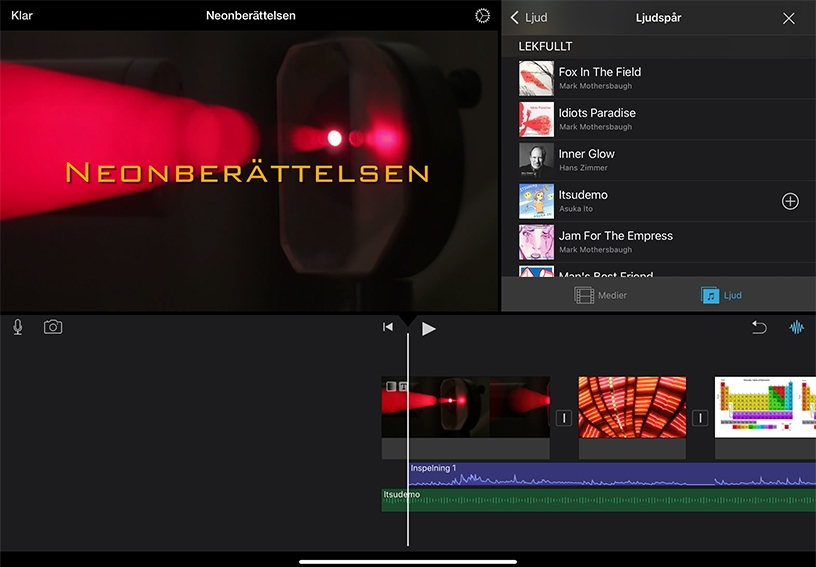Screen dimensions: 816x567
Task: Tap the Ljudspår panel heading
Action: tap(658, 18)
